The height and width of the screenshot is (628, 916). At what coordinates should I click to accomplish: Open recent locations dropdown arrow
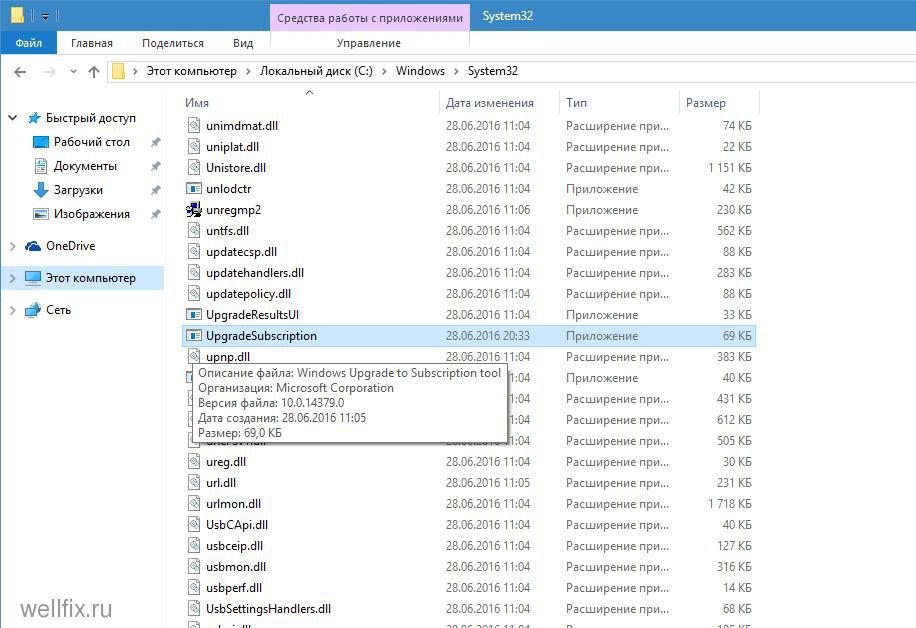click(x=73, y=72)
